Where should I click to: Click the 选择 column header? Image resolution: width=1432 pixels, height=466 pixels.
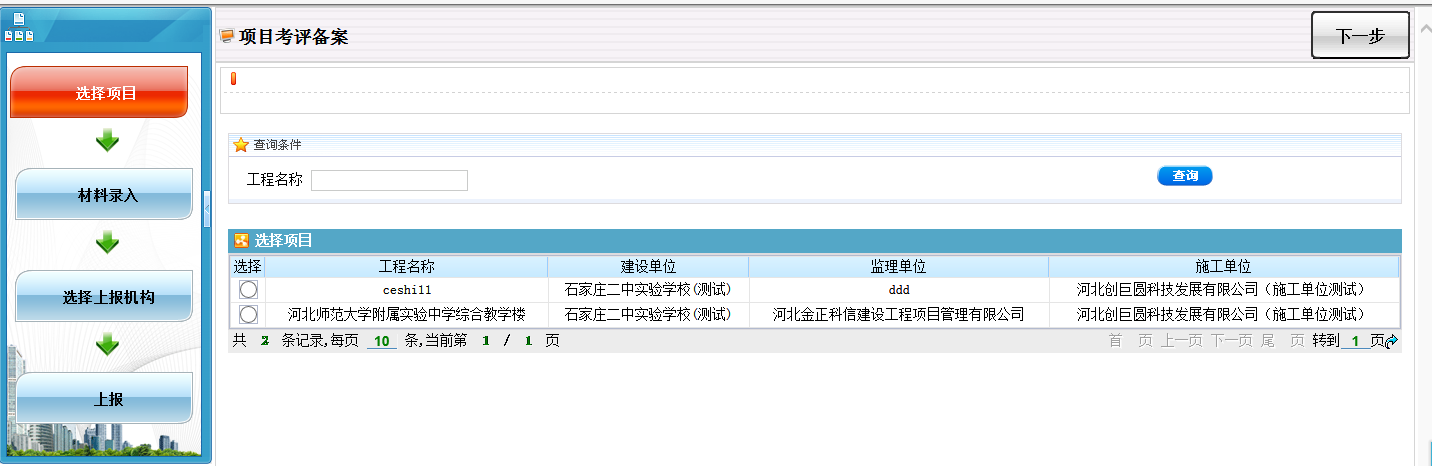click(247, 267)
